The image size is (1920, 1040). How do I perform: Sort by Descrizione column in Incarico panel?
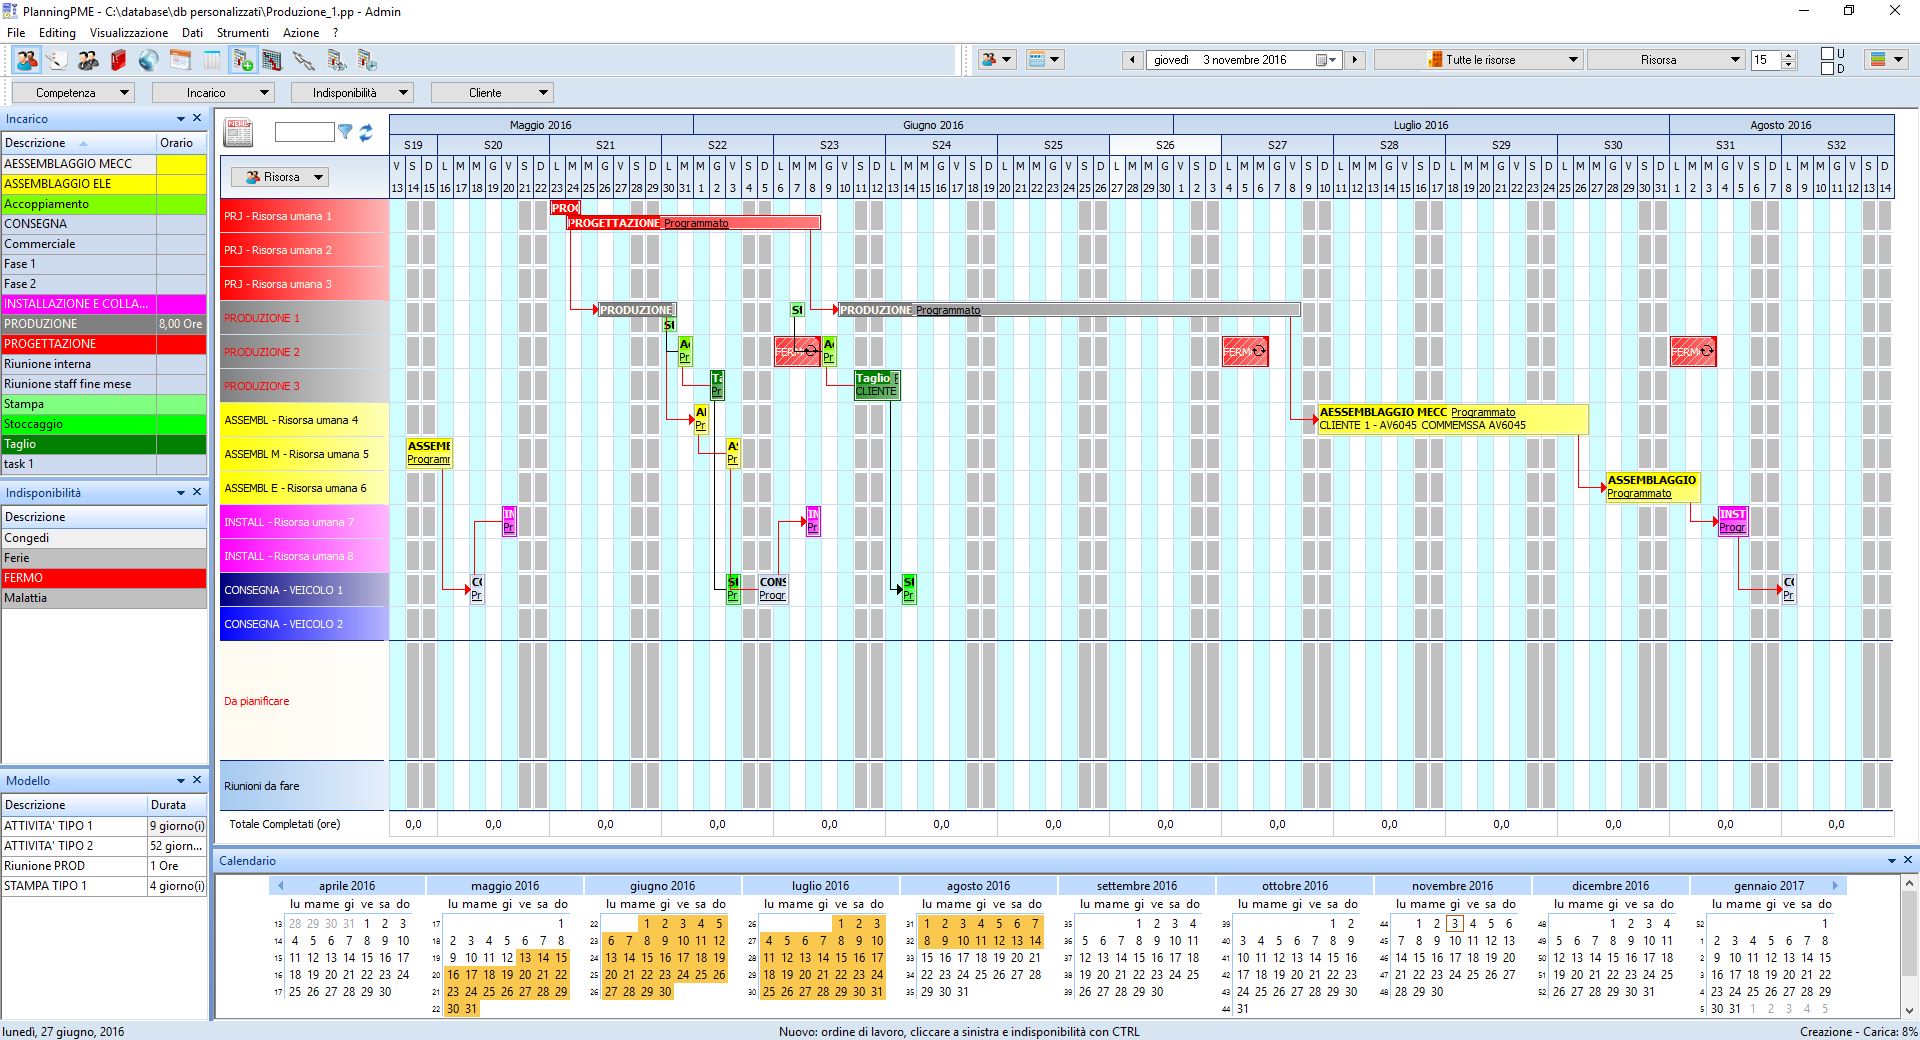pos(79,143)
